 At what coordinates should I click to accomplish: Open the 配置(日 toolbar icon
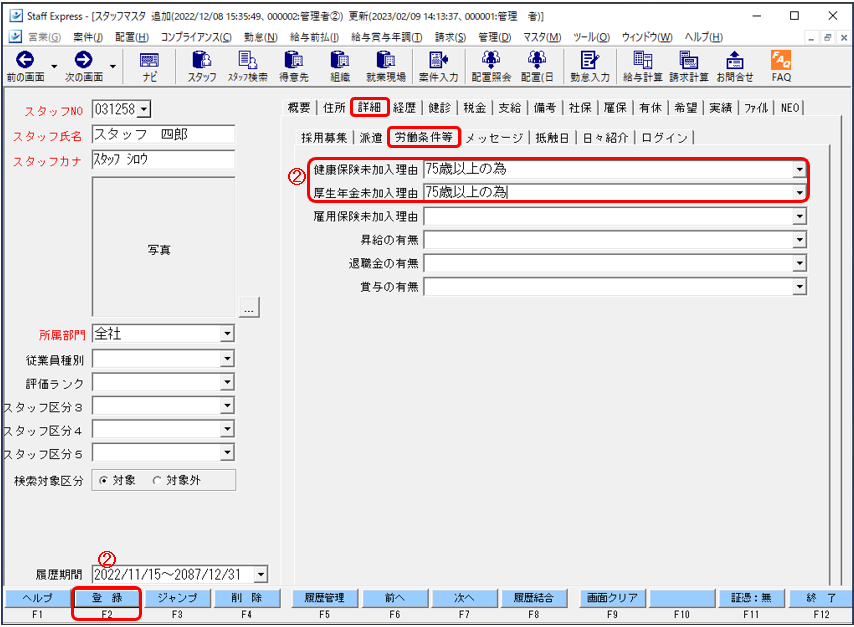[x=537, y=66]
